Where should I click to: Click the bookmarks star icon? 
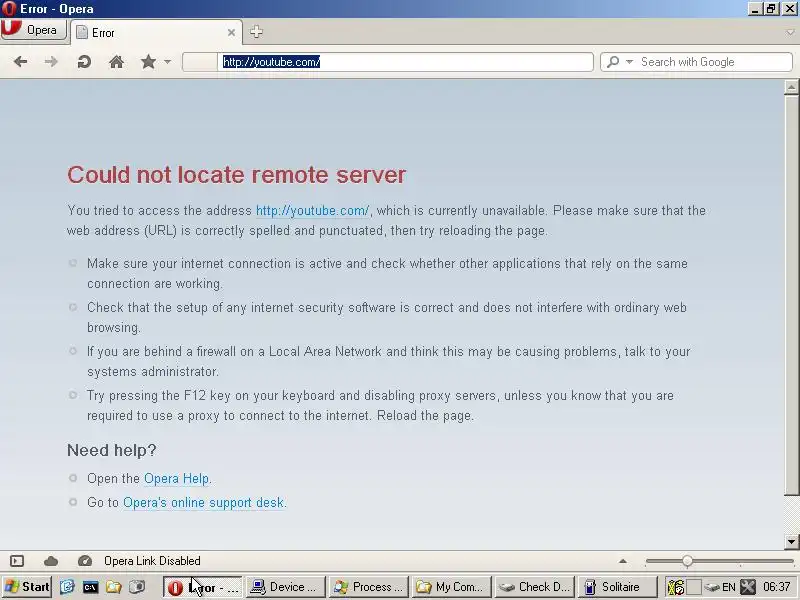(148, 62)
